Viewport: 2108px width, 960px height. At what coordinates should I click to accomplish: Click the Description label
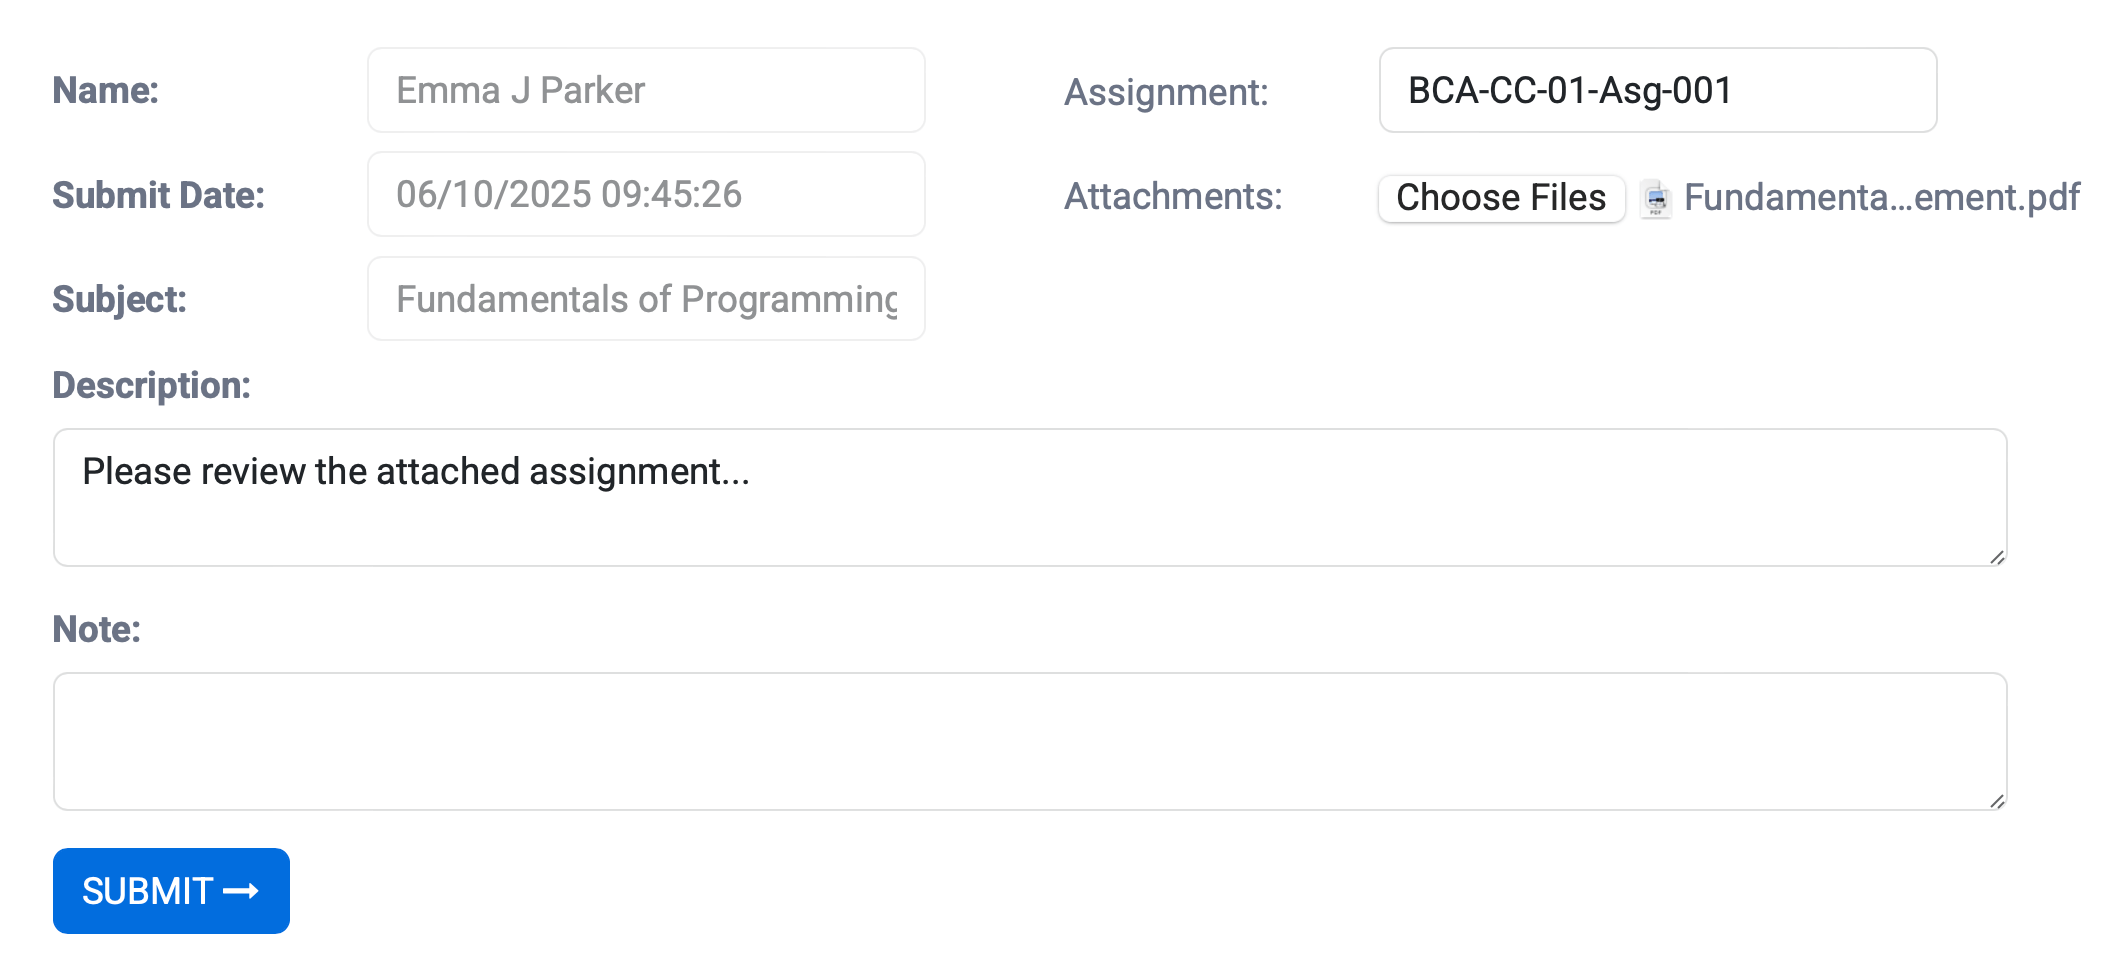point(152,385)
